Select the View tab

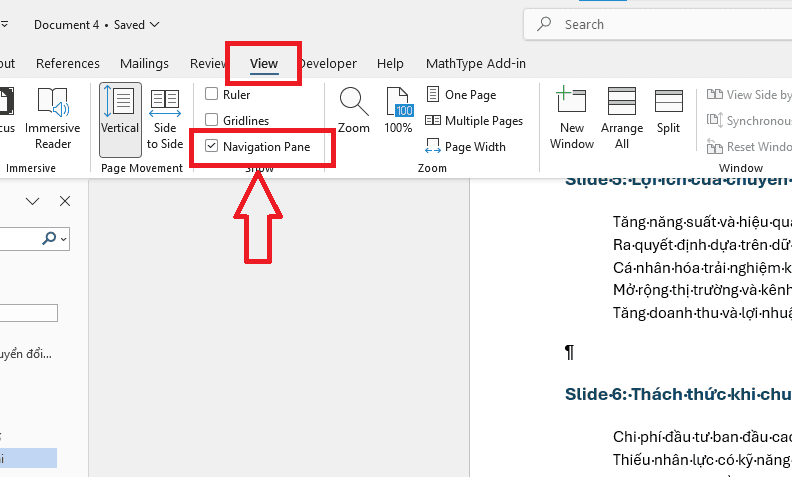(x=264, y=64)
